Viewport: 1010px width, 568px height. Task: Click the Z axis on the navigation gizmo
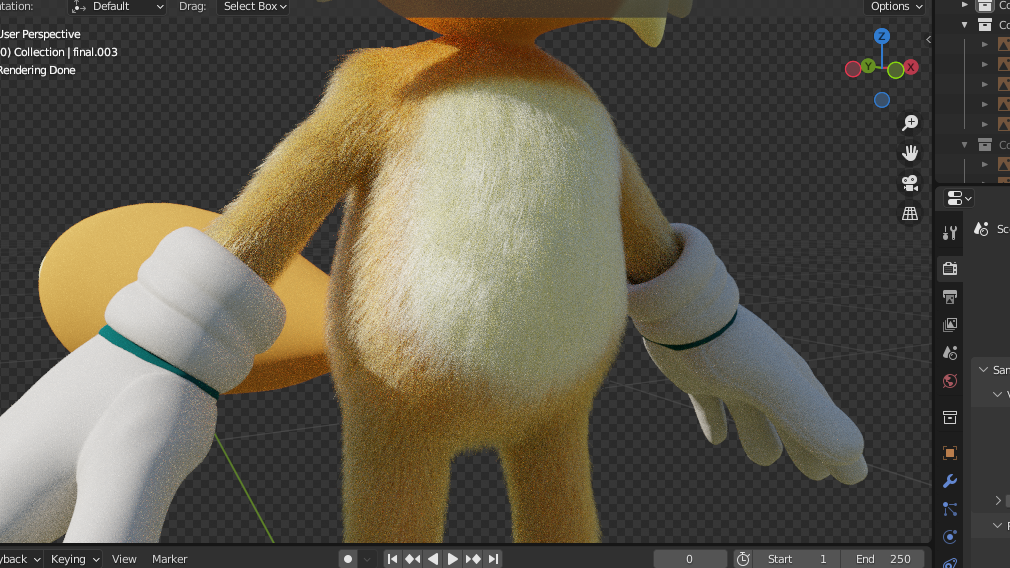point(881,36)
